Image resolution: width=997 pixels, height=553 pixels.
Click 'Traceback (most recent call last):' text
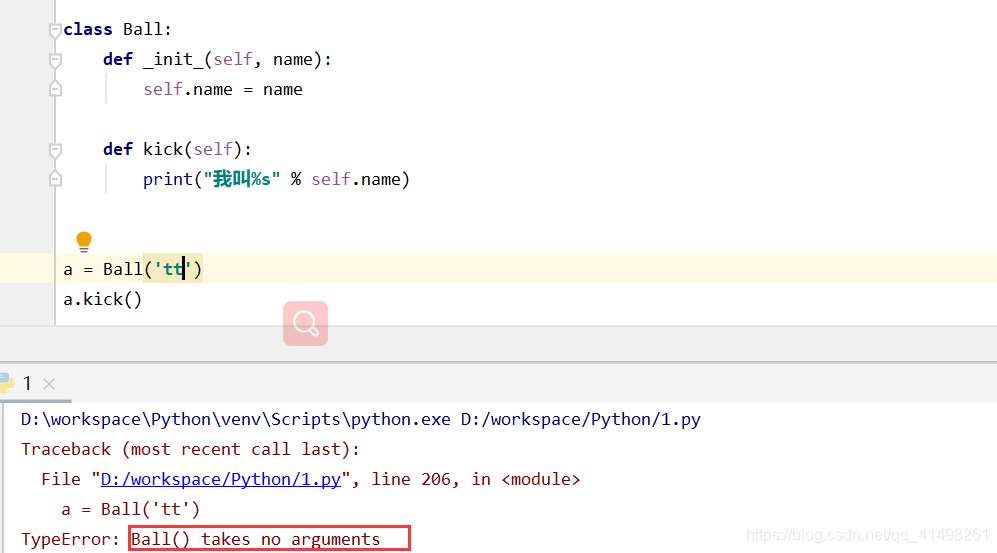190,449
